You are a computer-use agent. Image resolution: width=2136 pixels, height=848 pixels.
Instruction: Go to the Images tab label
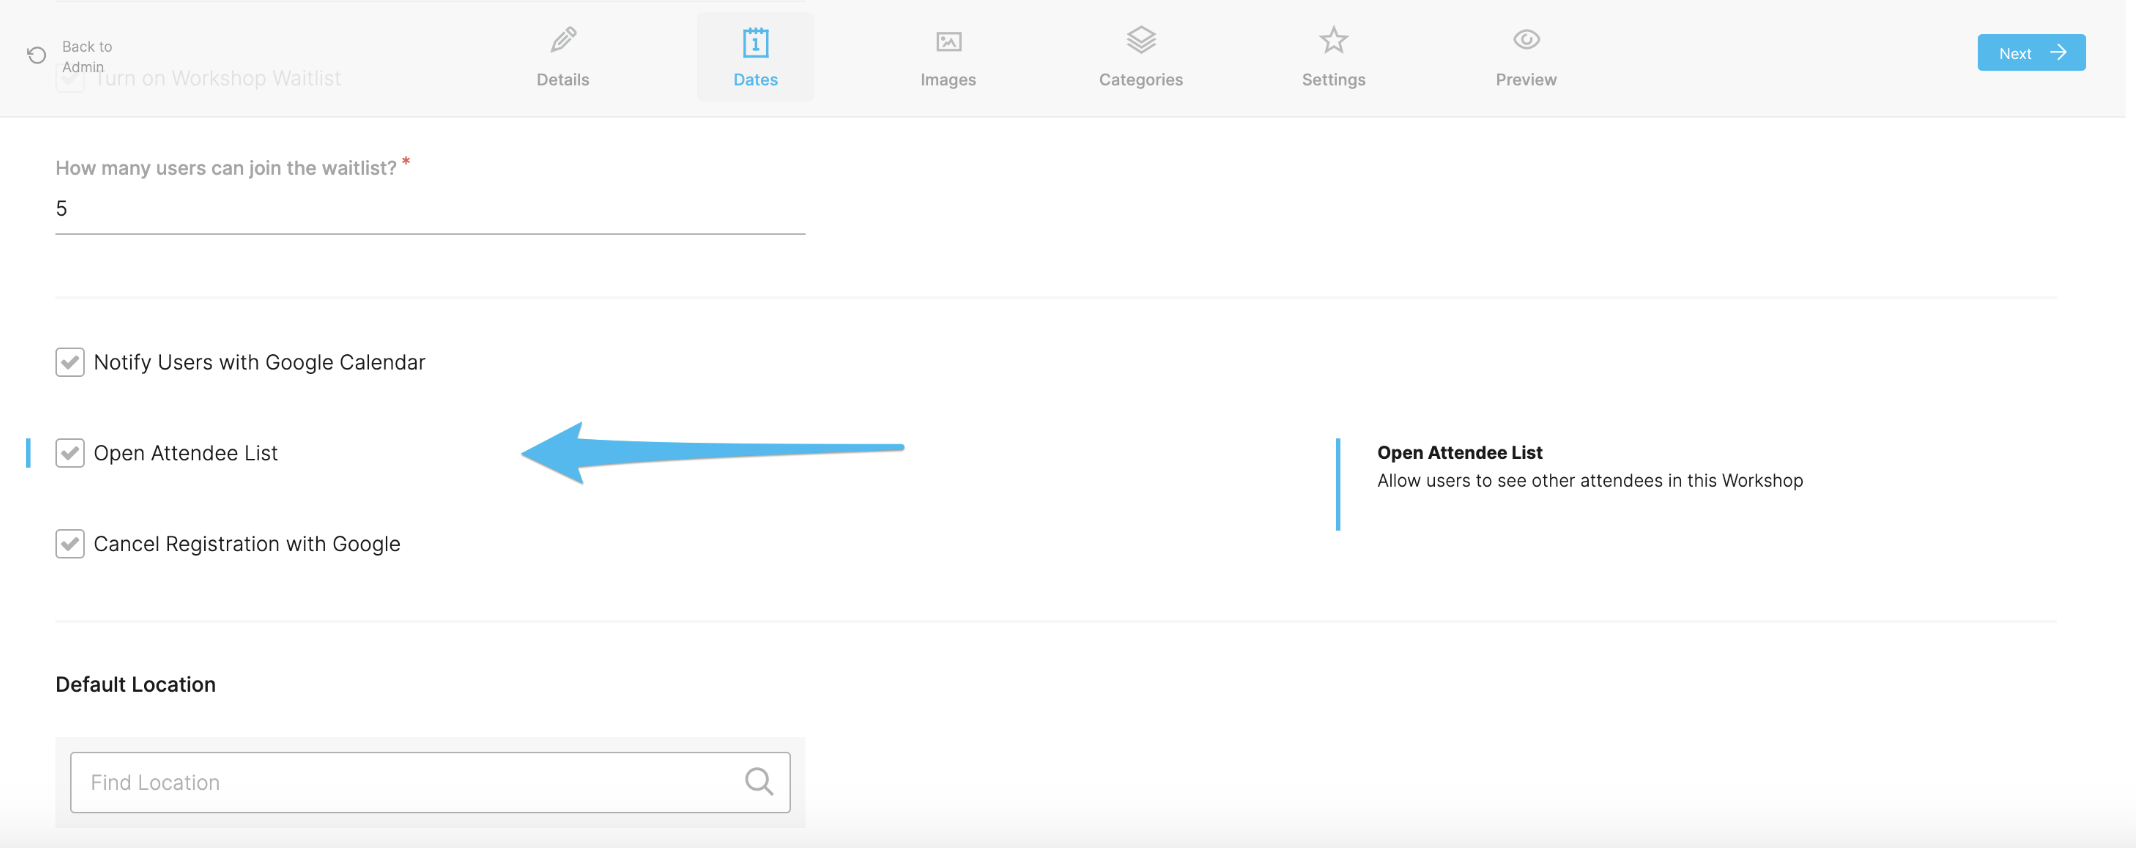point(948,80)
